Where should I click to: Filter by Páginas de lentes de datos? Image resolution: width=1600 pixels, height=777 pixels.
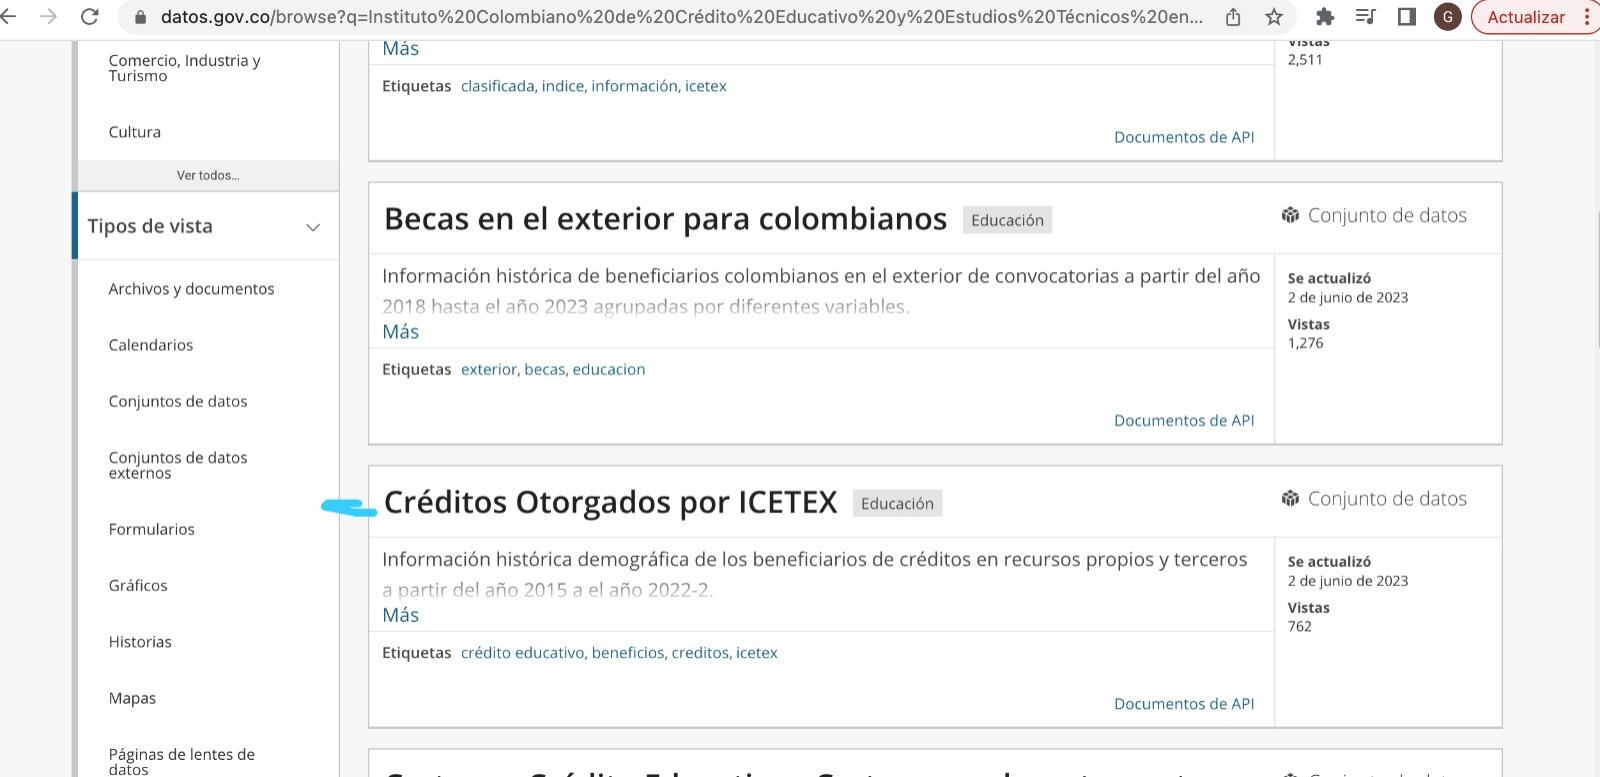pyautogui.click(x=182, y=761)
